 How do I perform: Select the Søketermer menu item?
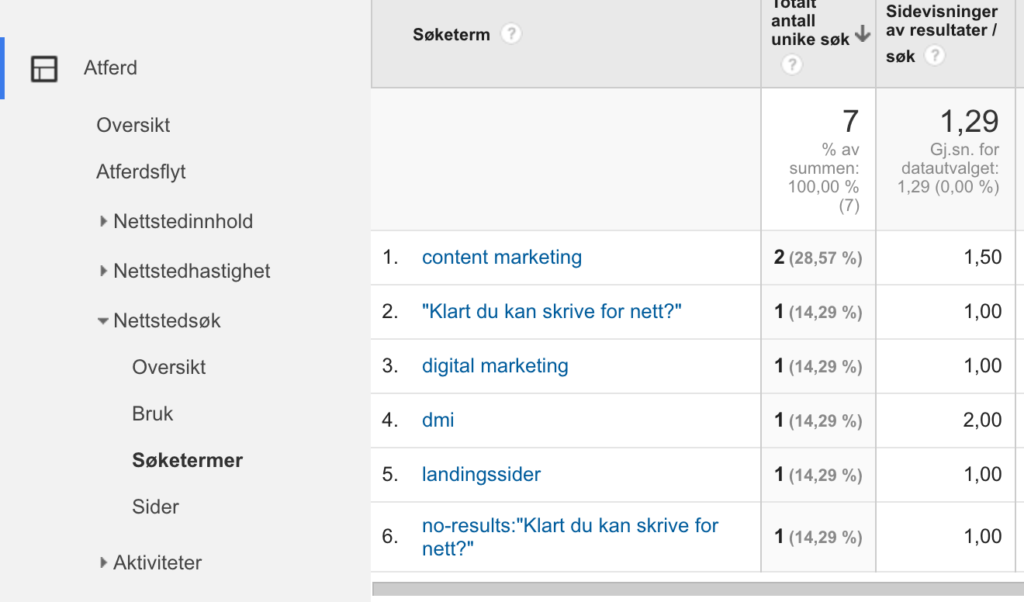(x=187, y=460)
